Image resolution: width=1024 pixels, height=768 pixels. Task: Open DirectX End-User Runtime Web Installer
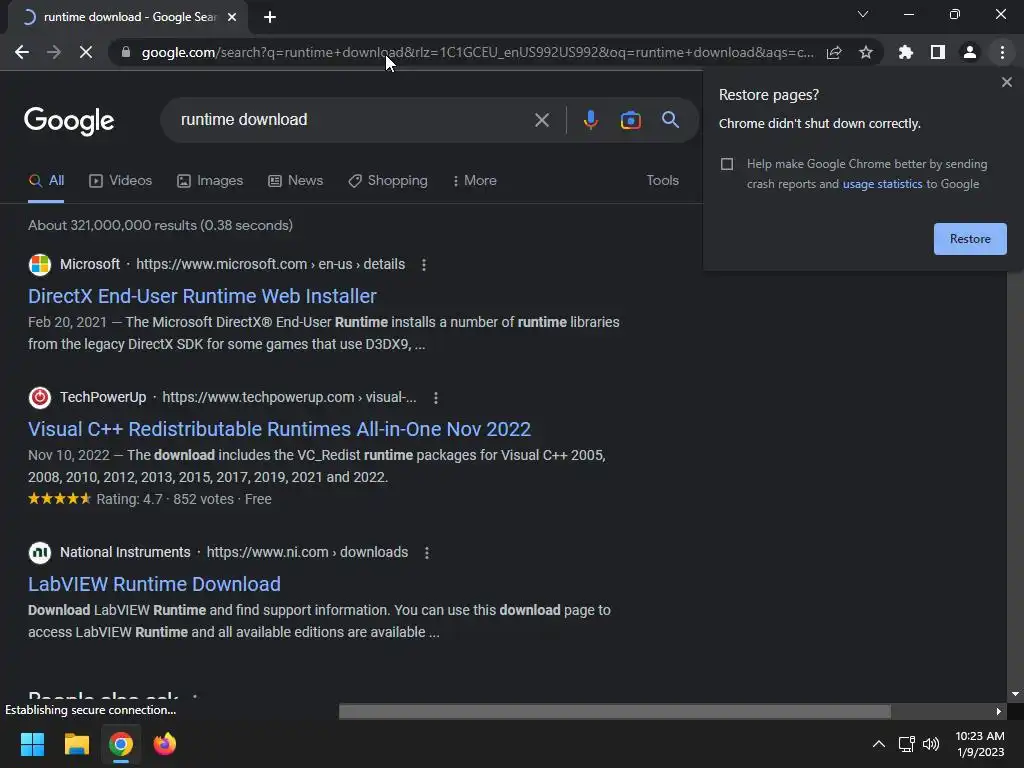[x=202, y=296]
